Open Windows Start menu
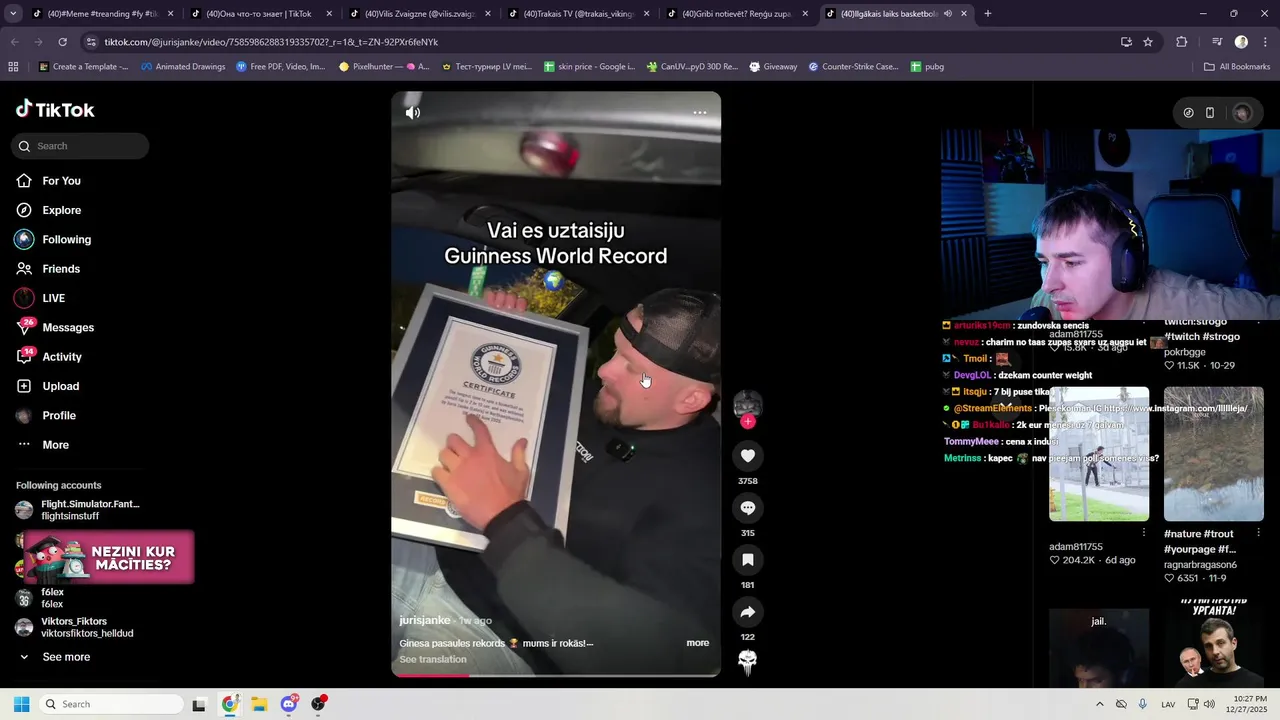 click(x=21, y=704)
